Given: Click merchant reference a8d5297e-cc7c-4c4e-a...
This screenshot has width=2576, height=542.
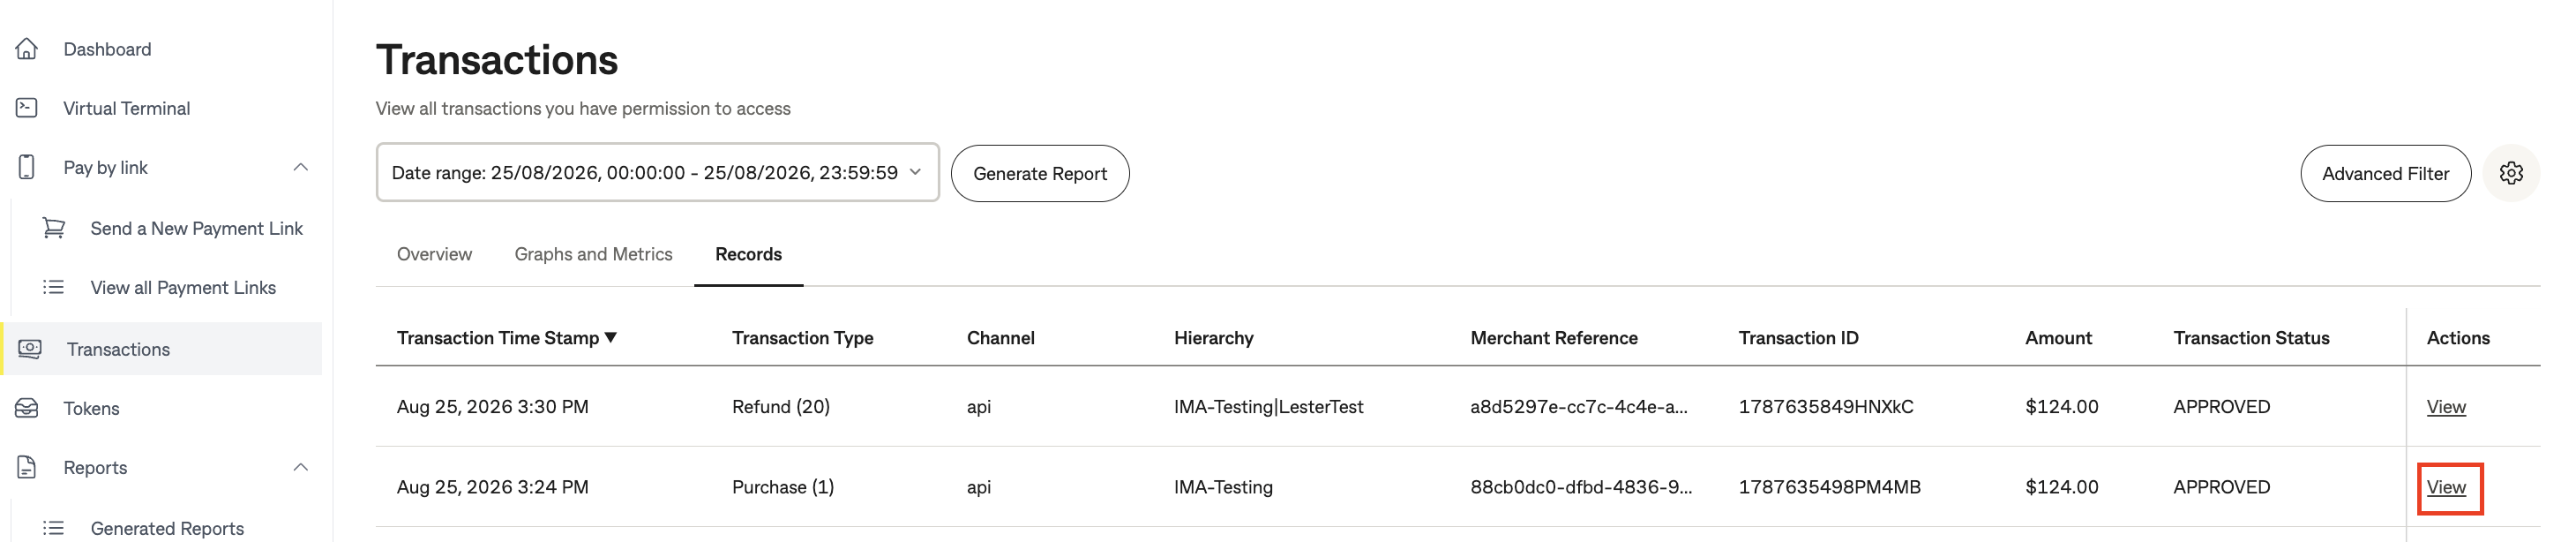Looking at the screenshot, I should (x=1579, y=407).
